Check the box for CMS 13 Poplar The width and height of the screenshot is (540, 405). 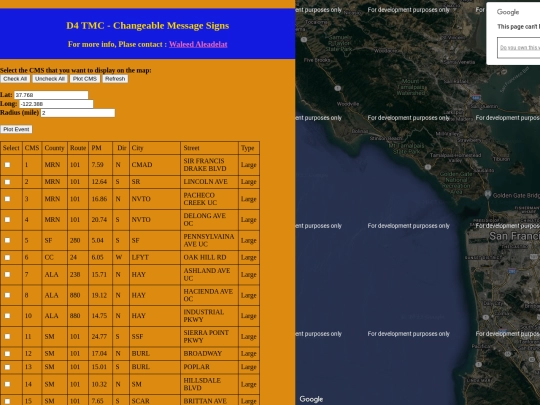(x=7, y=367)
